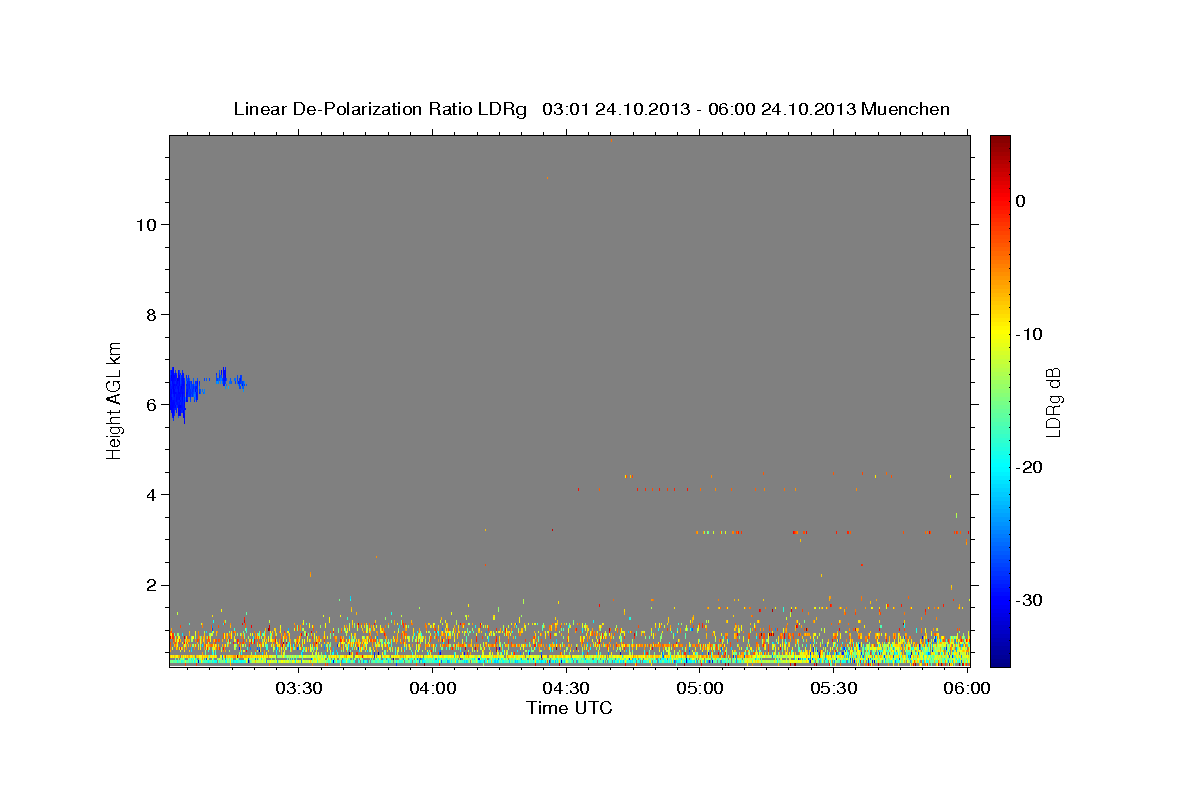Click the colorbar value -30

[1029, 600]
